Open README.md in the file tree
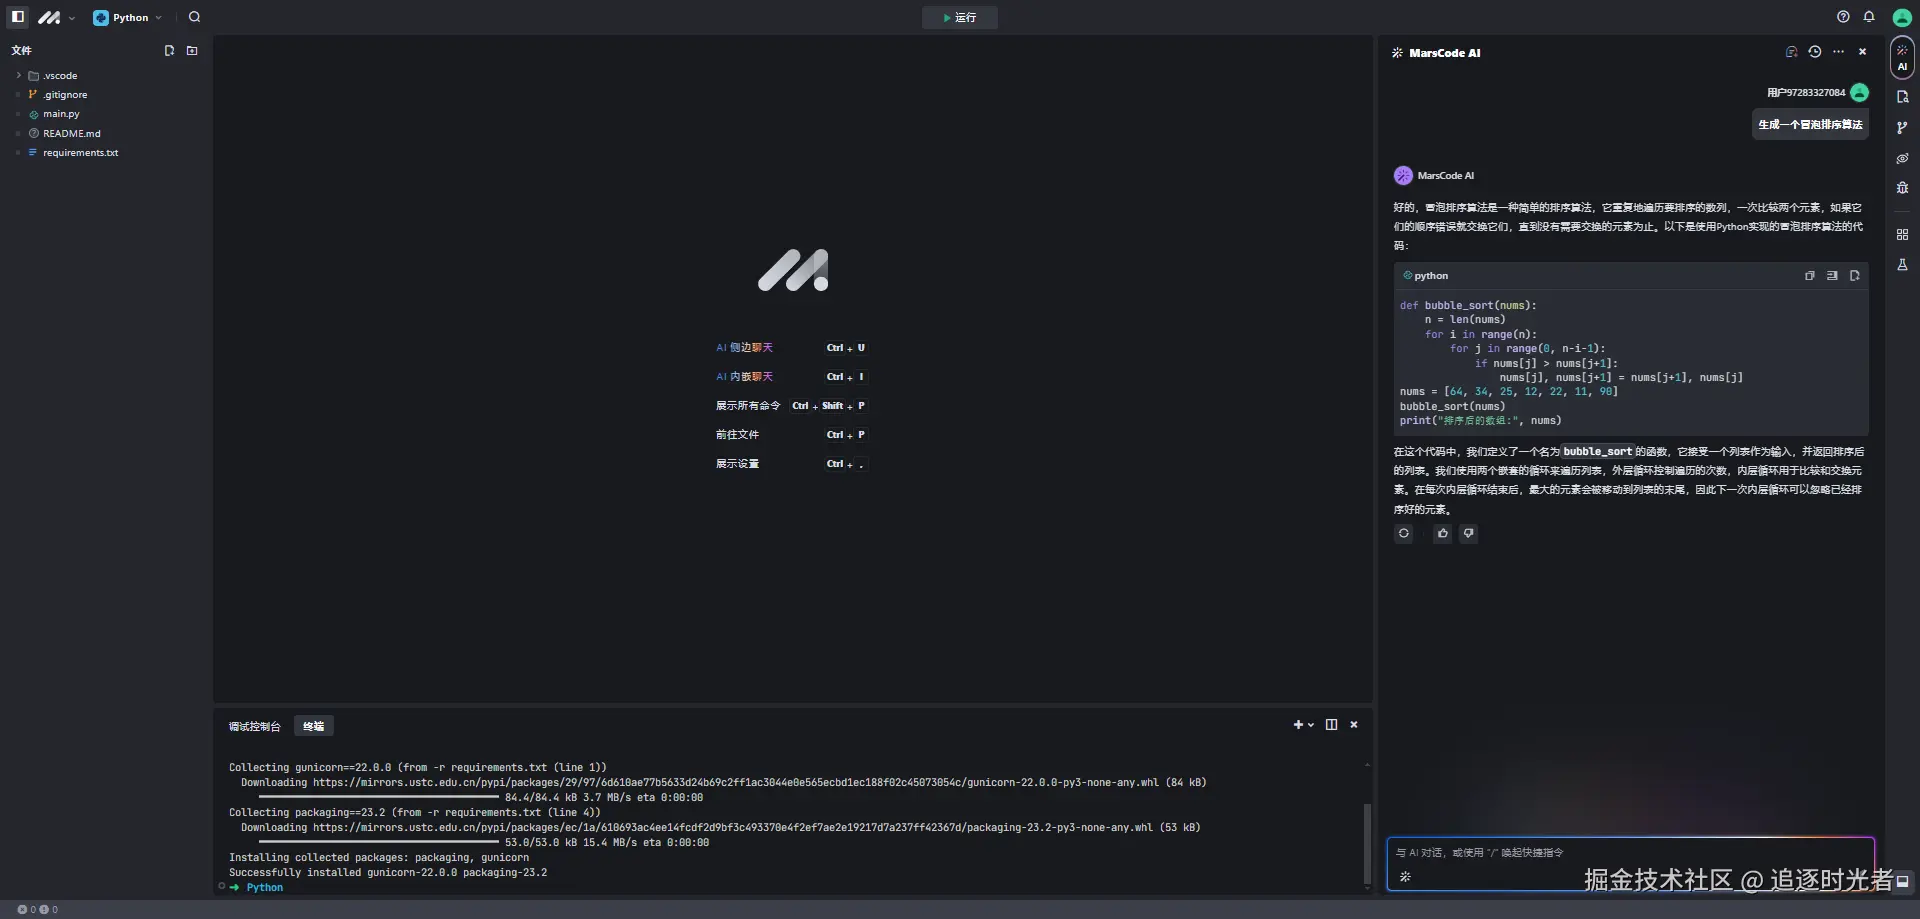 click(x=105, y=133)
